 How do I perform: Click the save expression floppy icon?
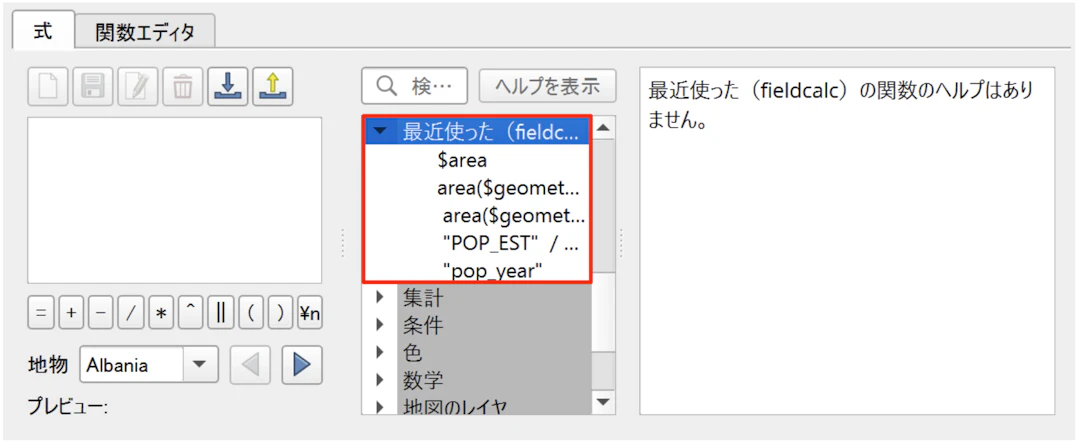[x=93, y=87]
